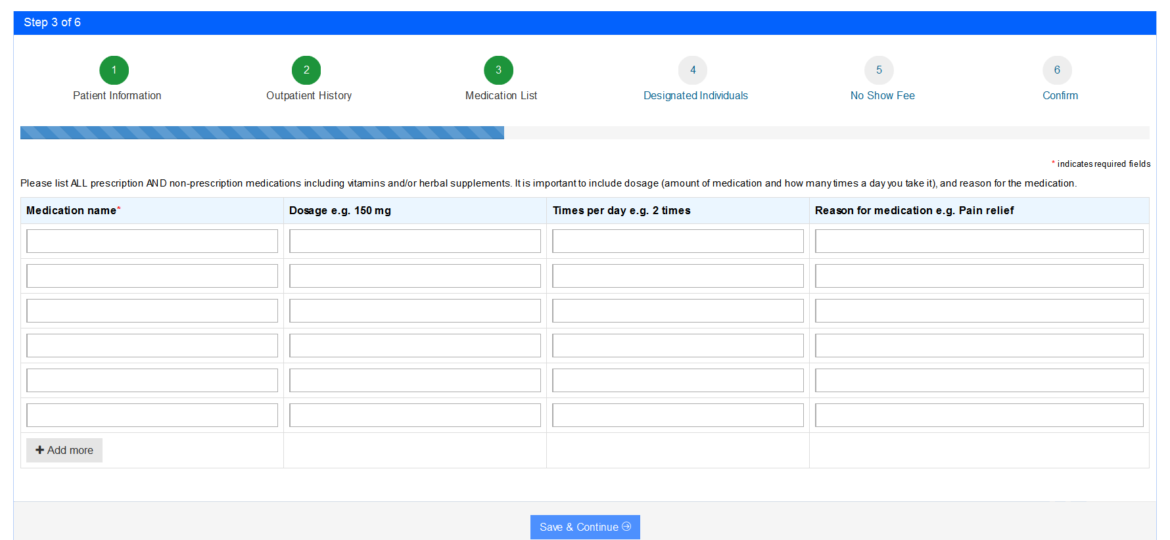1170x540 pixels.
Task: Click step 1 Patient Information circle
Action: 114,70
